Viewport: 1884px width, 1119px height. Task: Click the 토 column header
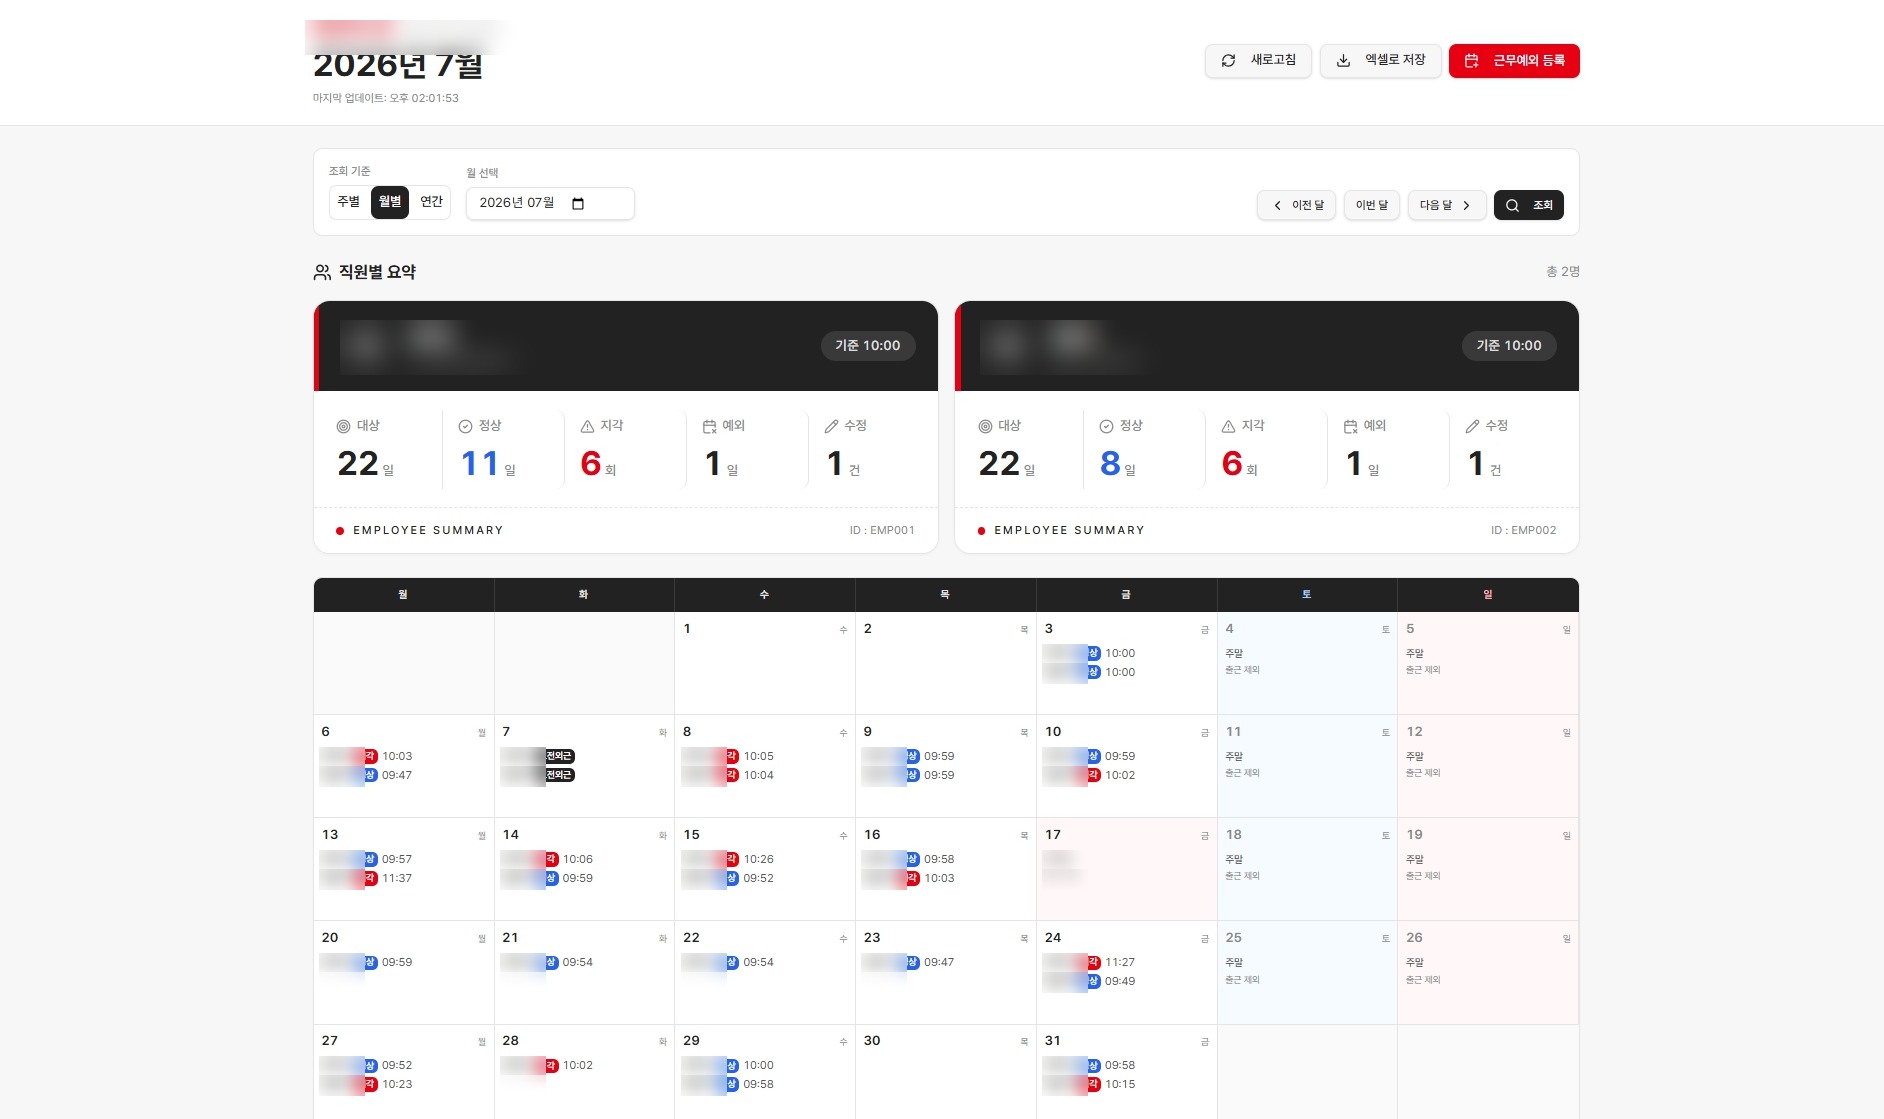click(x=1306, y=595)
